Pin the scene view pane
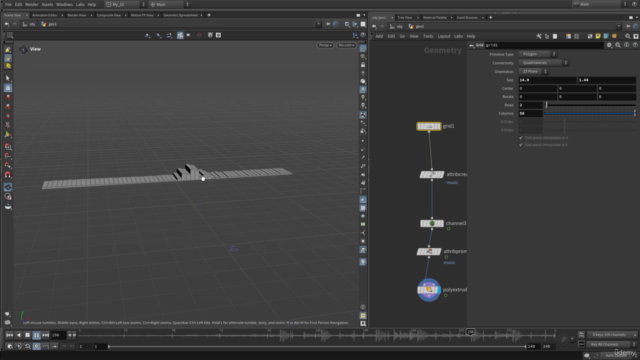This screenshot has width=640, height=360. coord(328,24)
